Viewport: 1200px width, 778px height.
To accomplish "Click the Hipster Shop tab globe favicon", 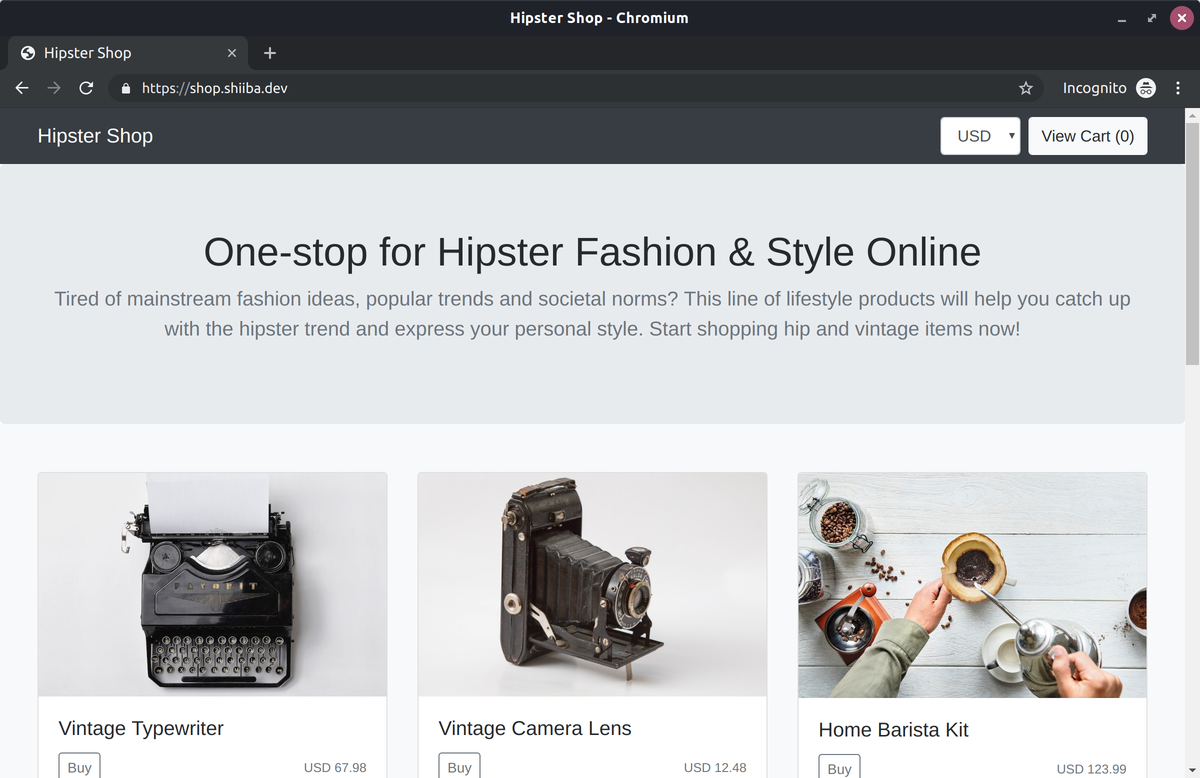I will 28,53.
